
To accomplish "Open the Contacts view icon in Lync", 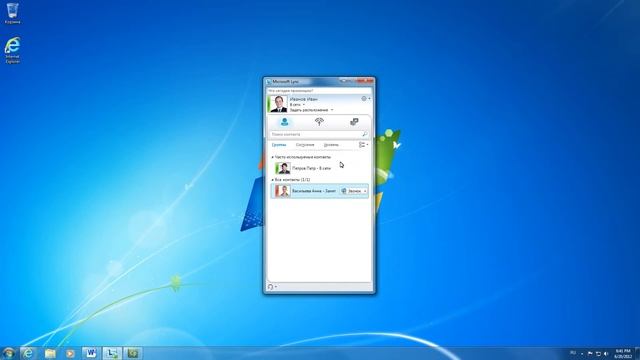I will 284,122.
